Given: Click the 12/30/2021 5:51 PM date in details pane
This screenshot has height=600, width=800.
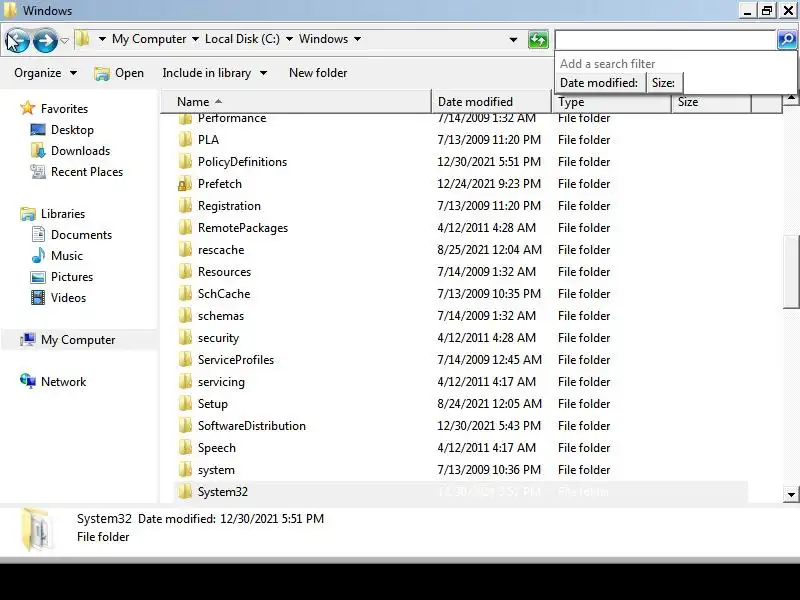Looking at the screenshot, I should tap(272, 519).
